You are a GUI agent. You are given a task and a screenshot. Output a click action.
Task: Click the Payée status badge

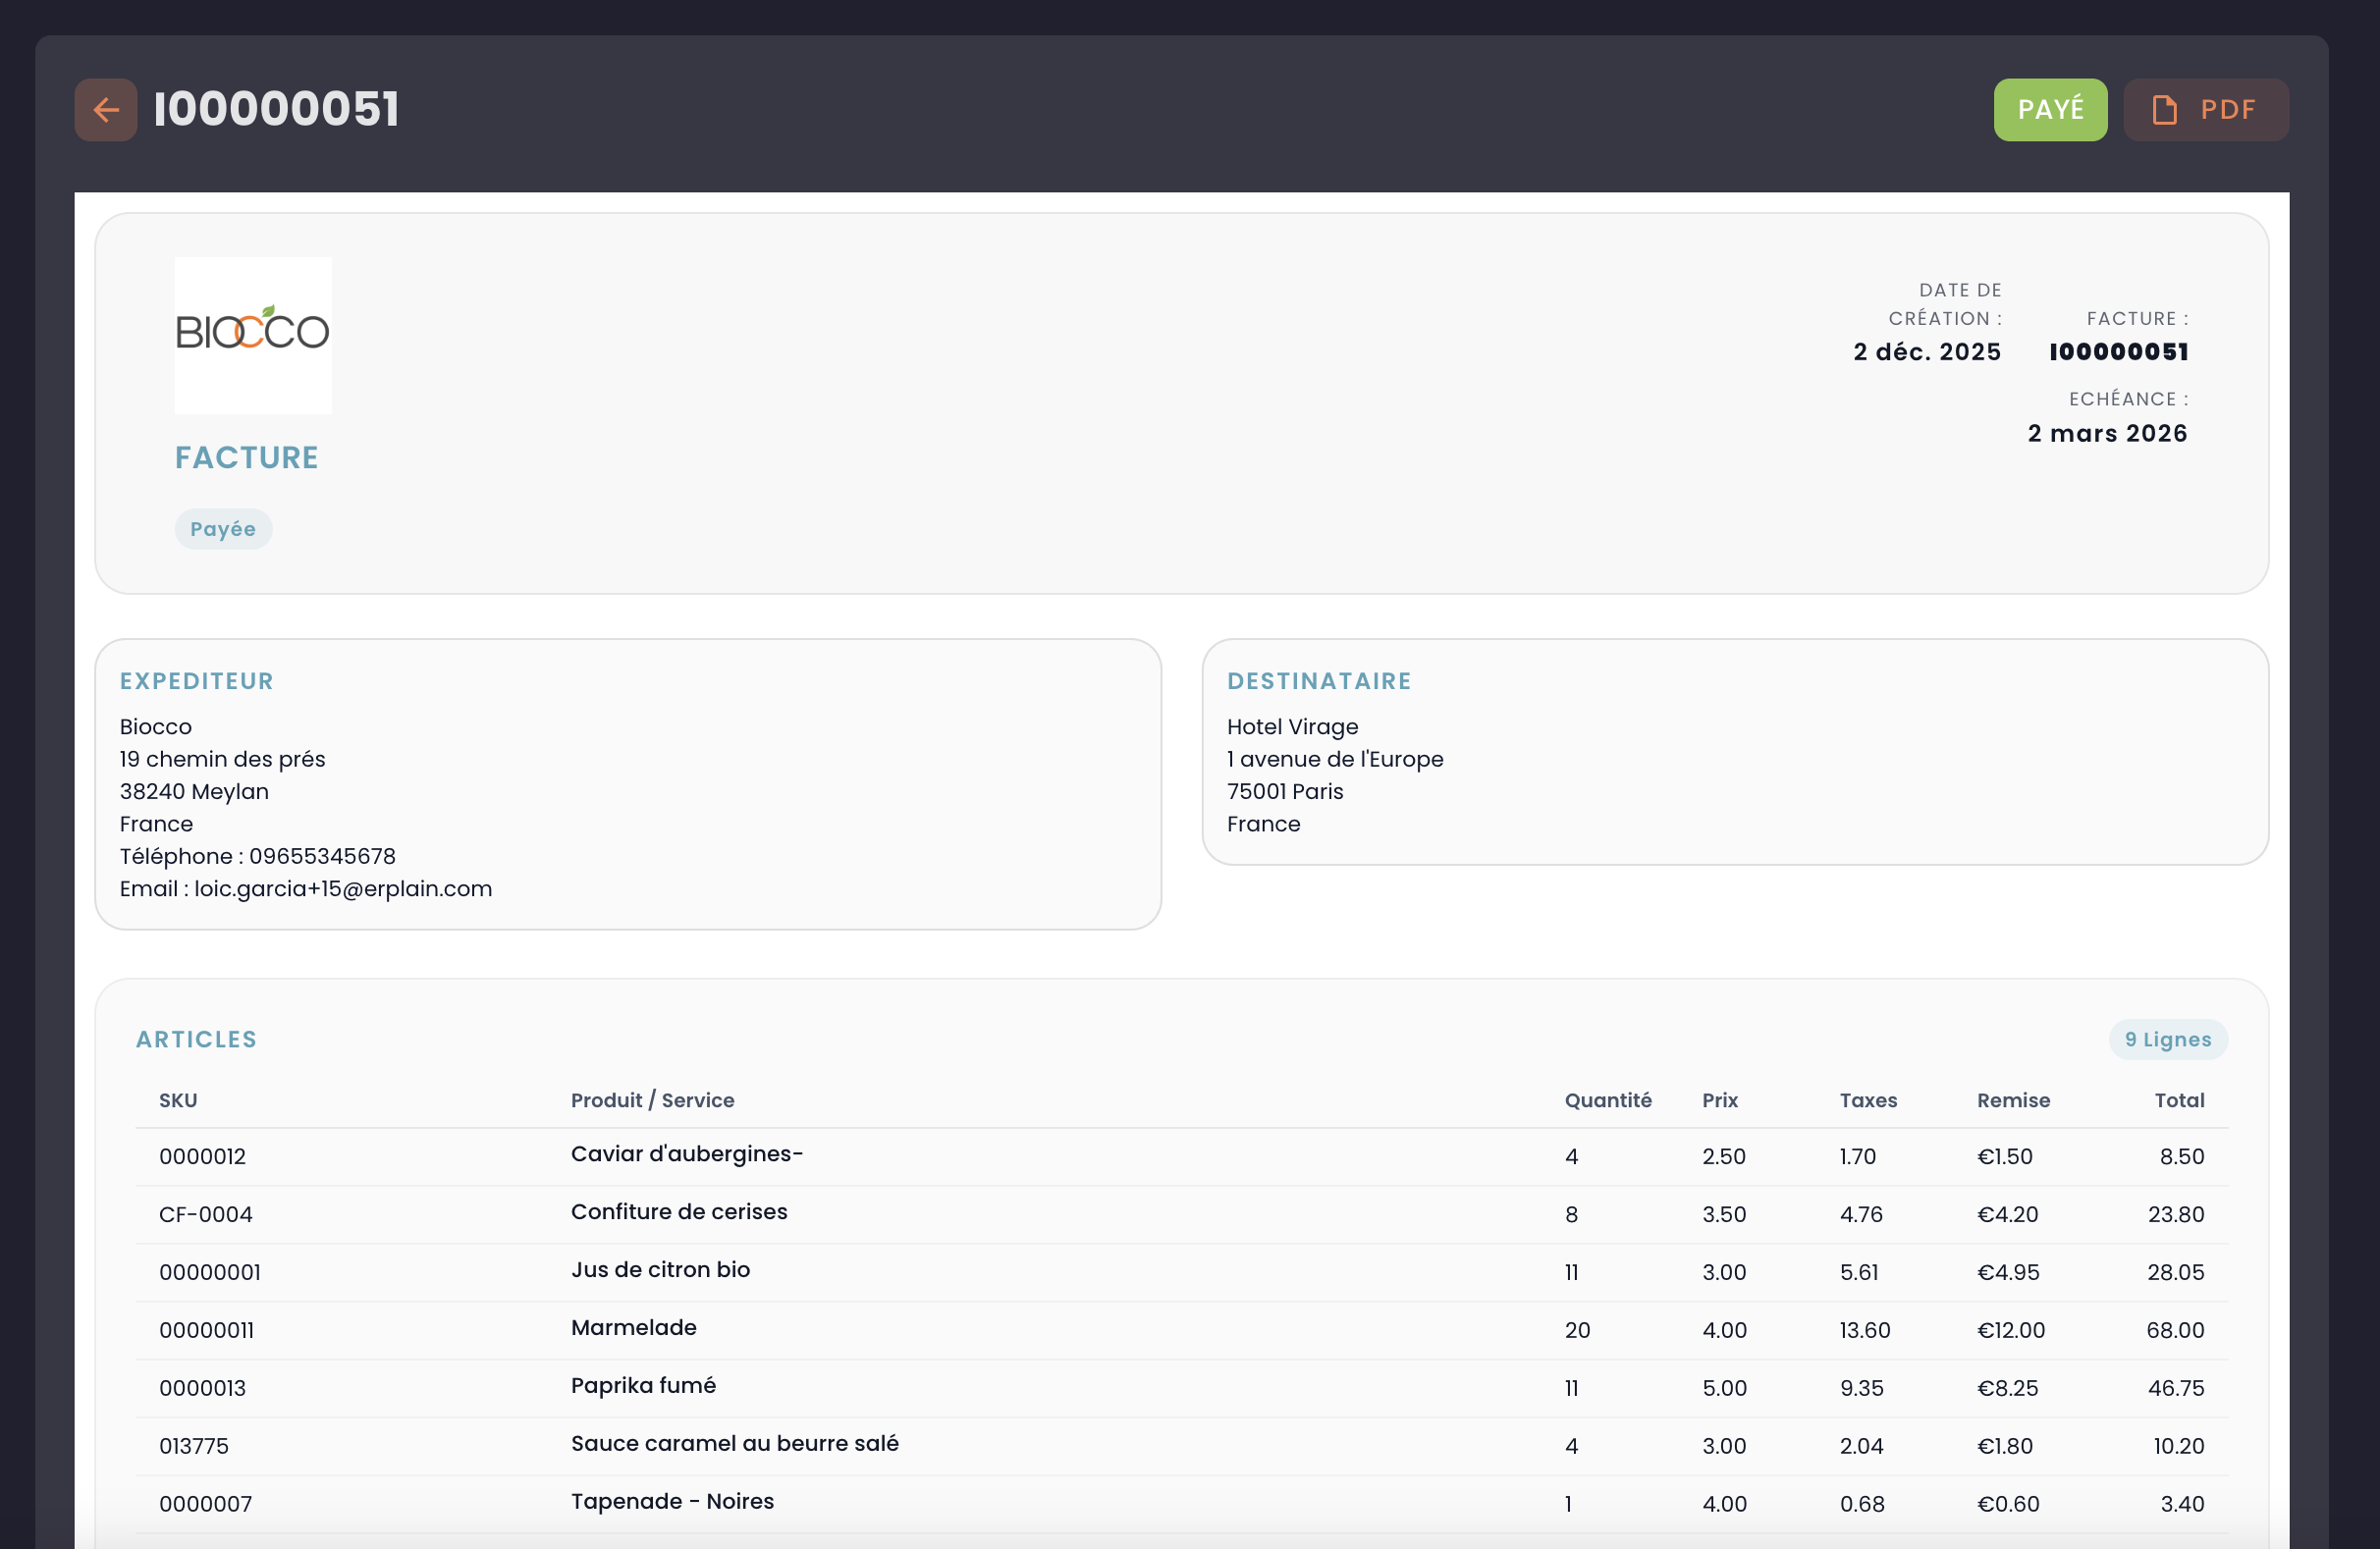pyautogui.click(x=223, y=529)
